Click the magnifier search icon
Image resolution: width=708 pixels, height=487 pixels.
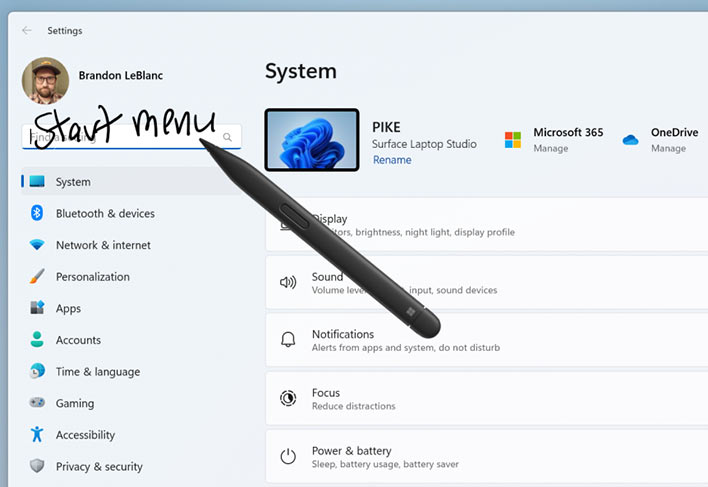pos(227,137)
